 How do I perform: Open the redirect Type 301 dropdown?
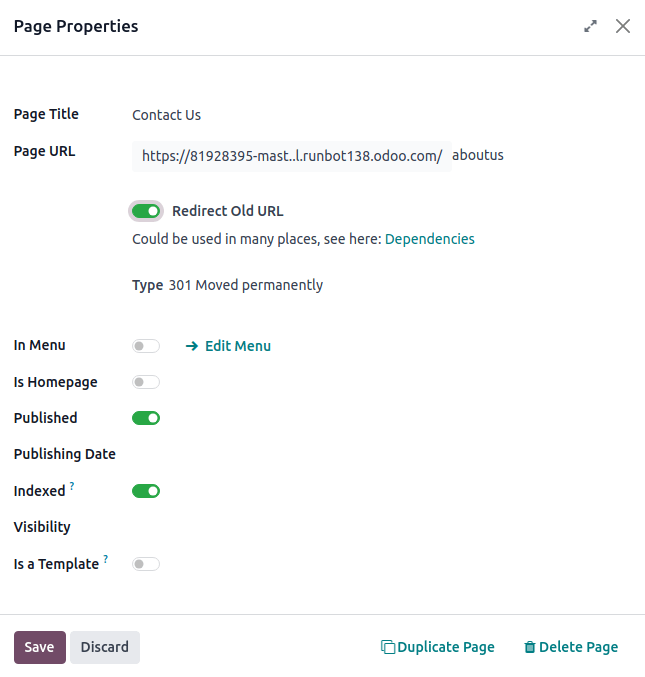pos(246,285)
